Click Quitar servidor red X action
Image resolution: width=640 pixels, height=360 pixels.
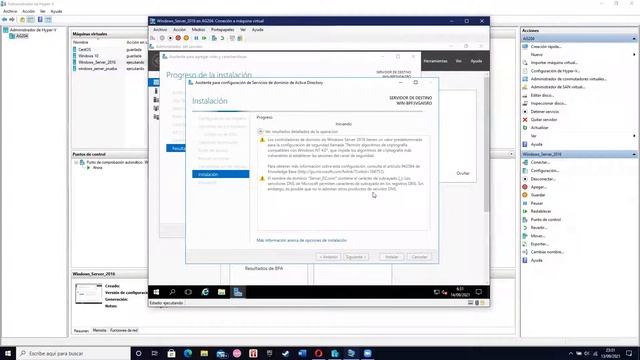pyautogui.click(x=525, y=120)
